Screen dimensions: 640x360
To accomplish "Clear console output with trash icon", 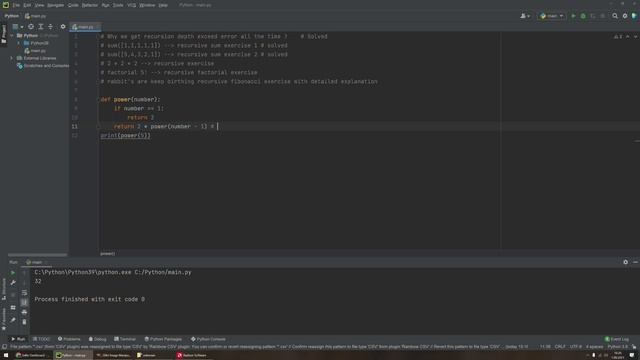I will pos(24,322).
